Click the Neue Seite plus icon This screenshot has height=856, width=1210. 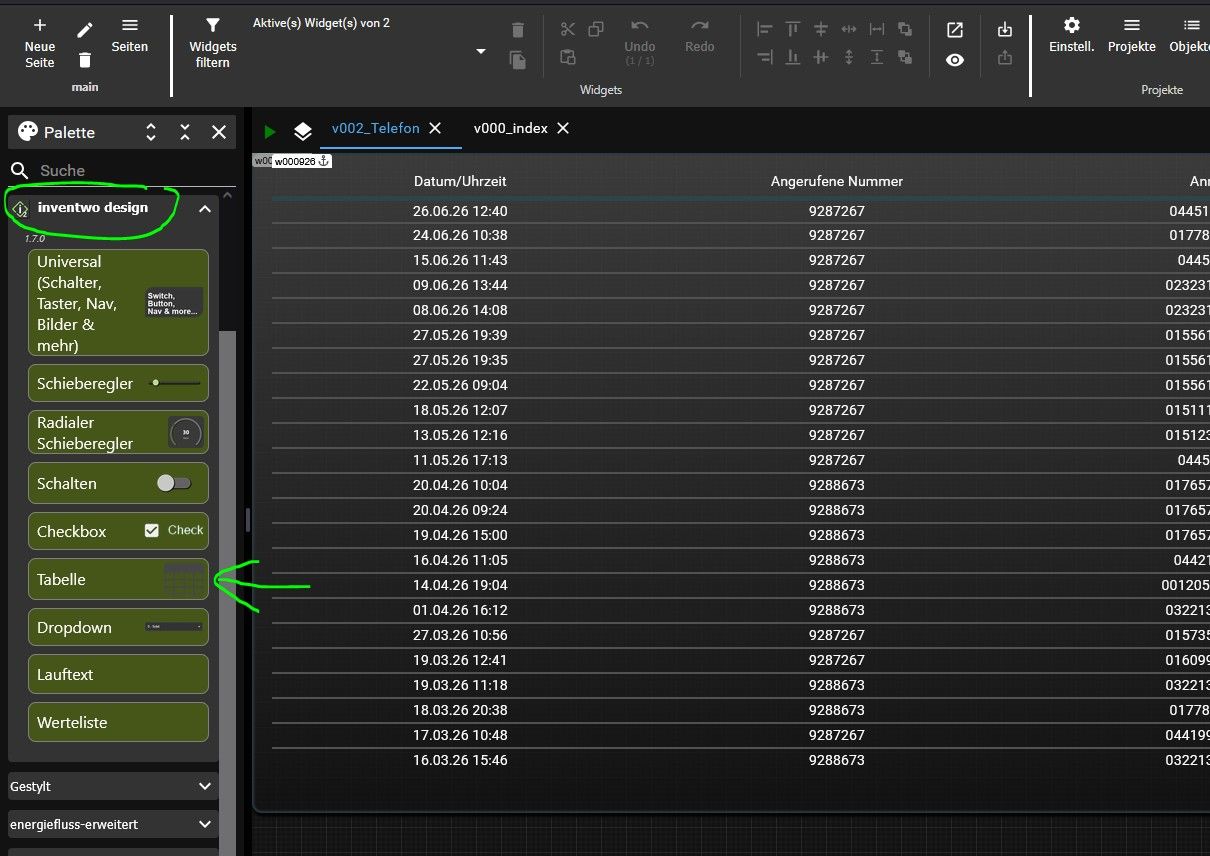point(40,25)
